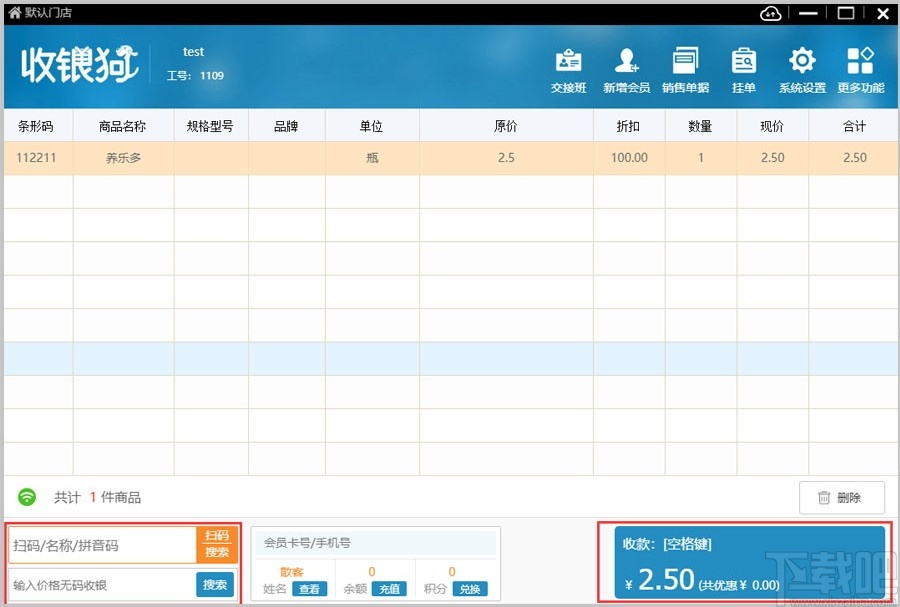Screen dimensions: 900x607
Task: Click the 挂单 hold order icon
Action: tap(744, 71)
